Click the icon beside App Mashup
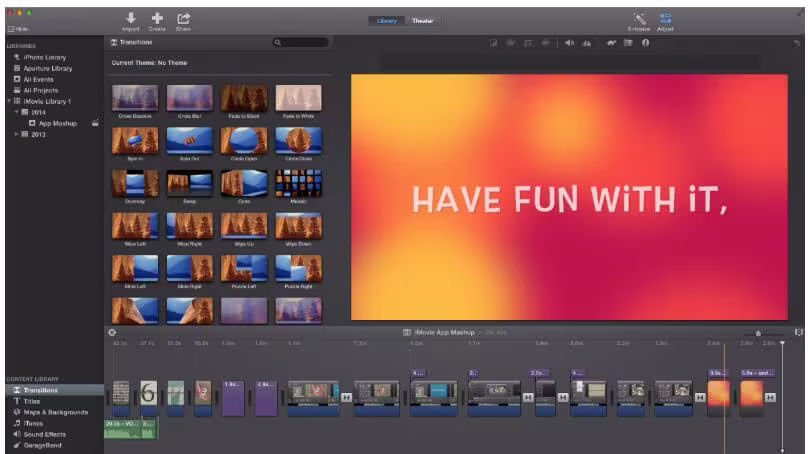Image resolution: width=808 pixels, height=454 pixels. [95, 123]
